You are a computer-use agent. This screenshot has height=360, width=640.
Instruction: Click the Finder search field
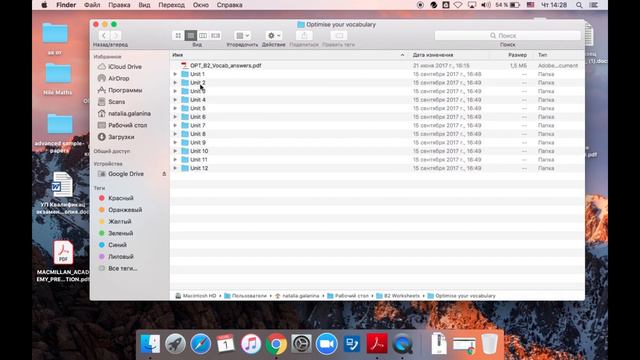click(x=507, y=36)
